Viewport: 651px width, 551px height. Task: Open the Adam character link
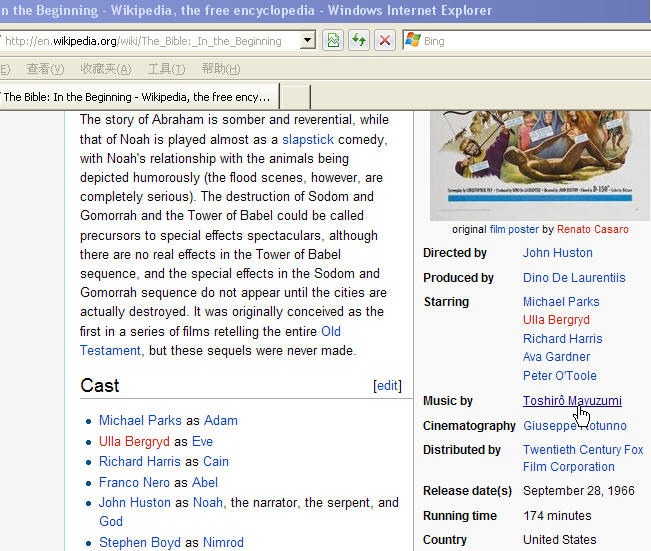(220, 421)
